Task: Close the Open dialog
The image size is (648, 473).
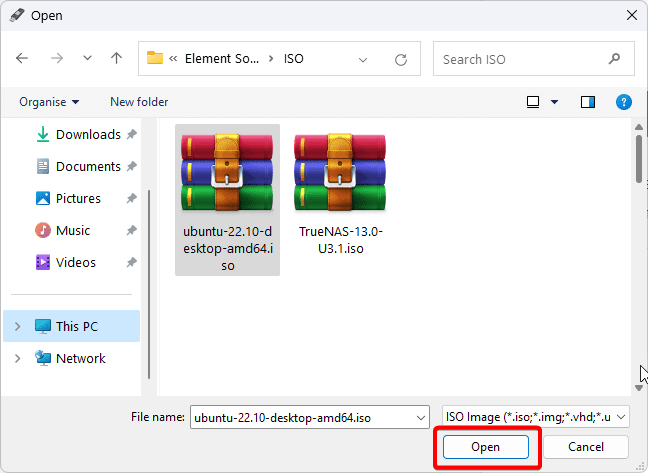Action: [x=631, y=15]
